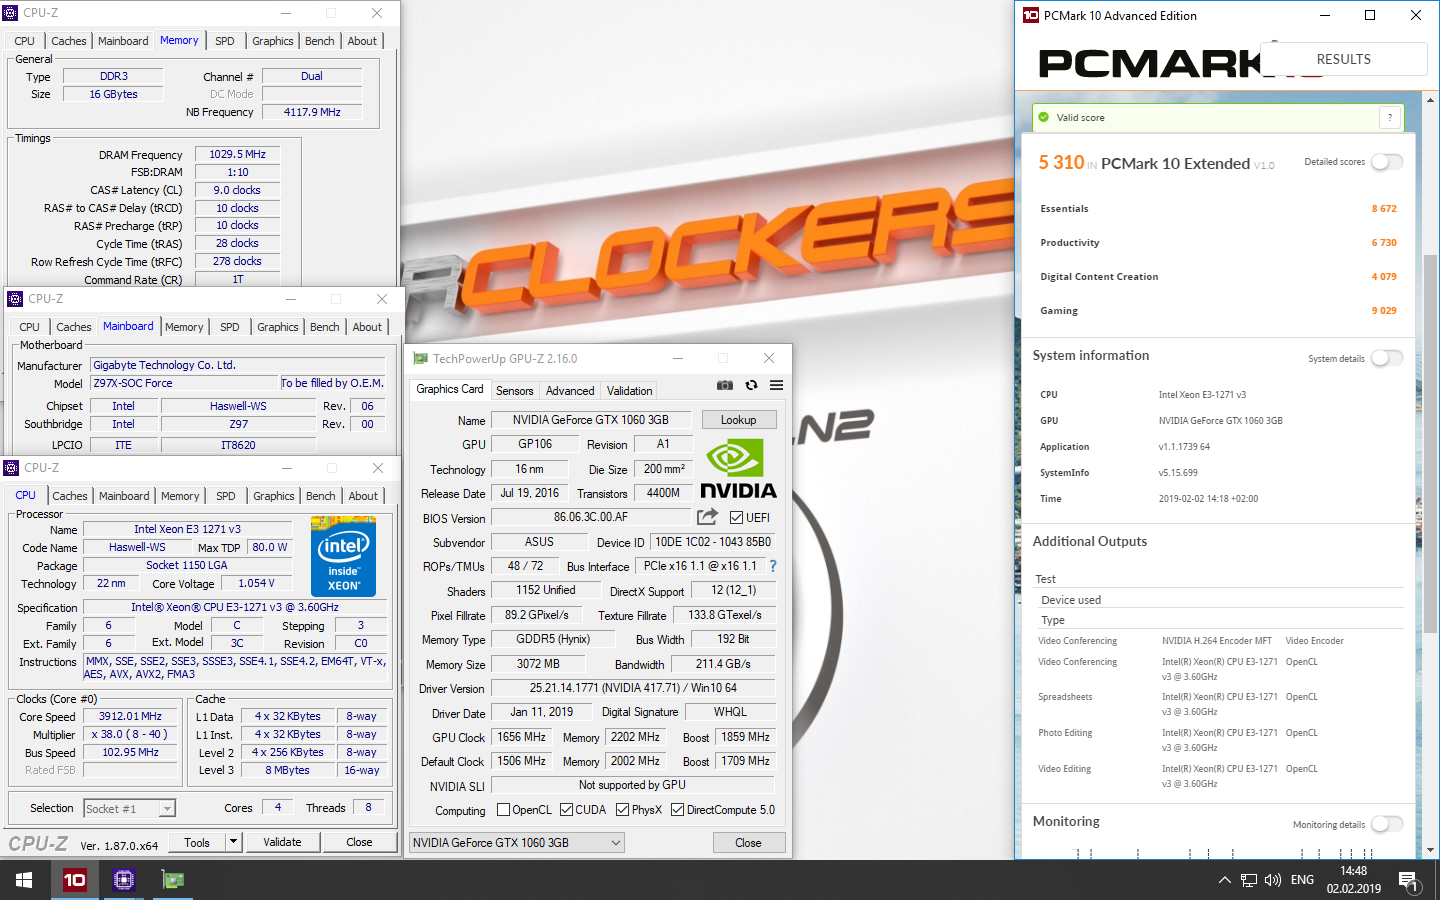Switch to the Advanced tab in GPU-Z
Image resolution: width=1440 pixels, height=900 pixels.
coord(570,391)
